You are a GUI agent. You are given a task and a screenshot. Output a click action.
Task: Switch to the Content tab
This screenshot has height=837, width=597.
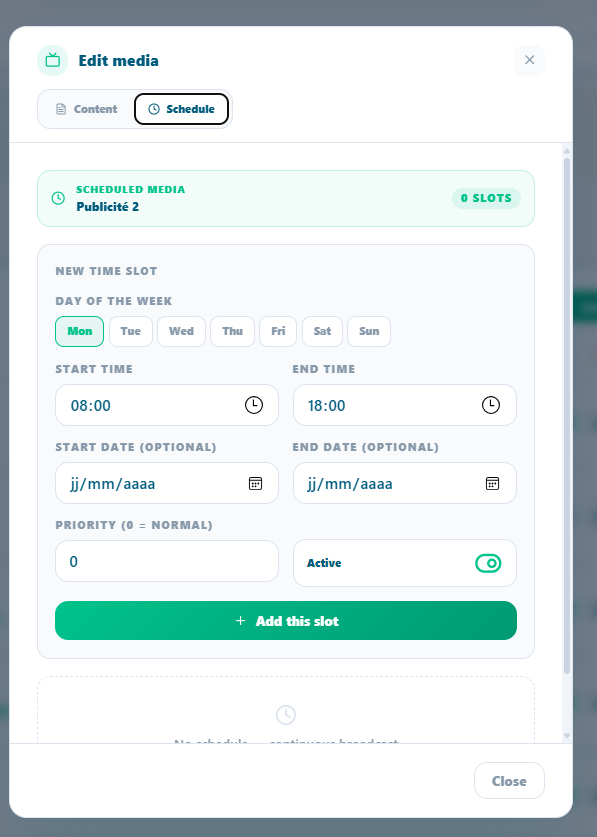[x=87, y=109]
